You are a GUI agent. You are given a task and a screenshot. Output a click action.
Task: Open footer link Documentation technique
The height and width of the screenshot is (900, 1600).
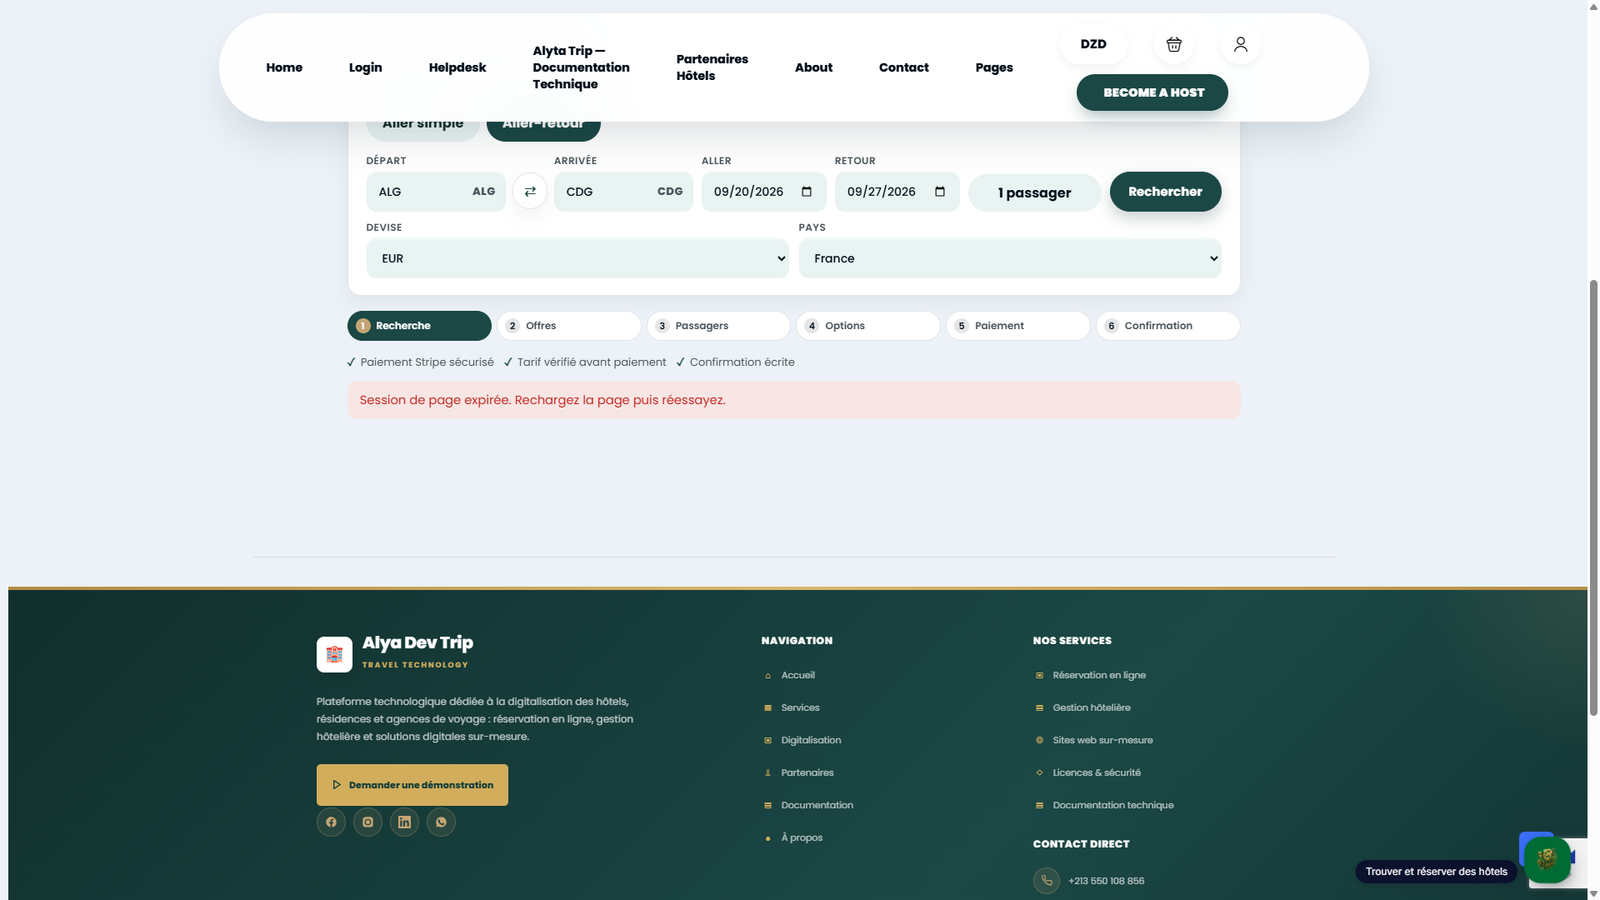tap(1113, 805)
